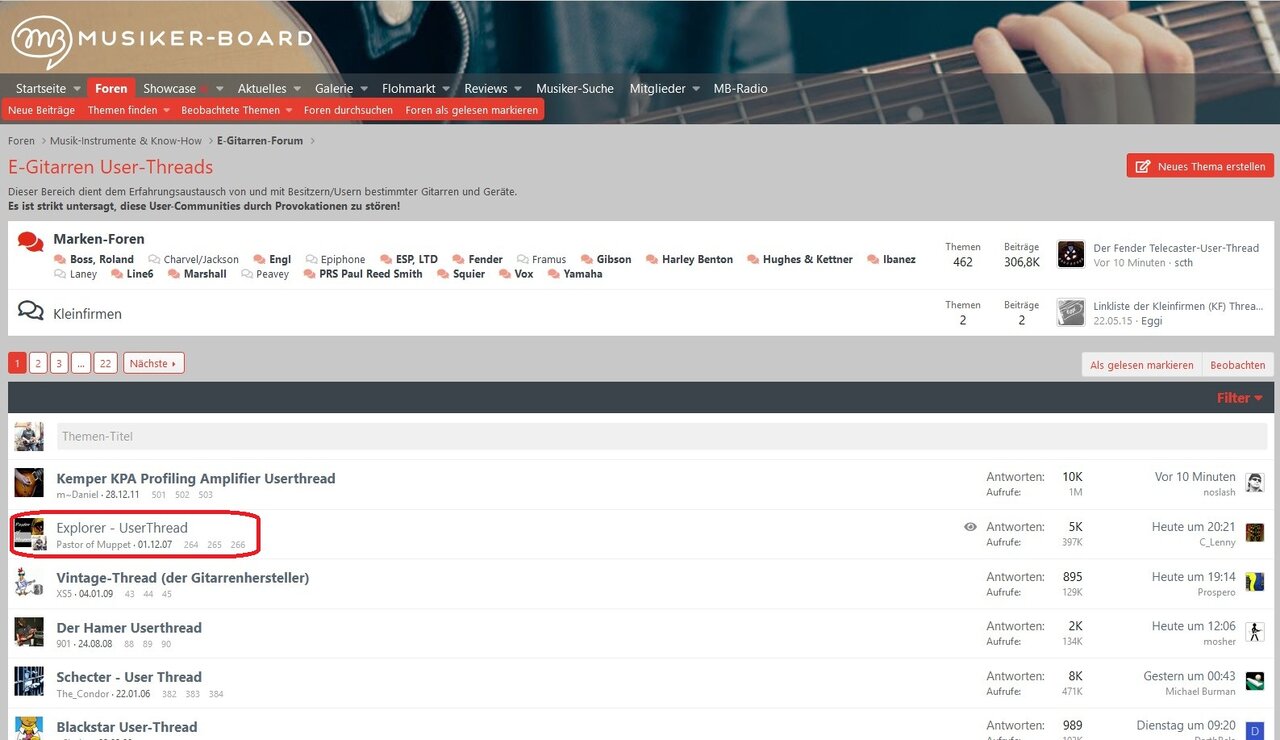This screenshot has height=740, width=1280.
Task: Open the Themen finden dropdown
Action: pyautogui.click(x=129, y=110)
